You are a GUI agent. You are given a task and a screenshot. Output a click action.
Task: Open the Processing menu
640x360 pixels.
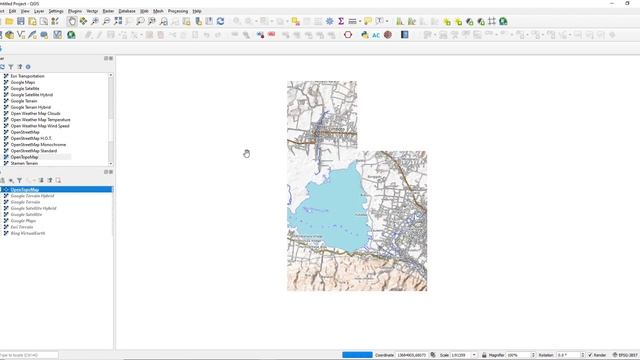click(178, 11)
